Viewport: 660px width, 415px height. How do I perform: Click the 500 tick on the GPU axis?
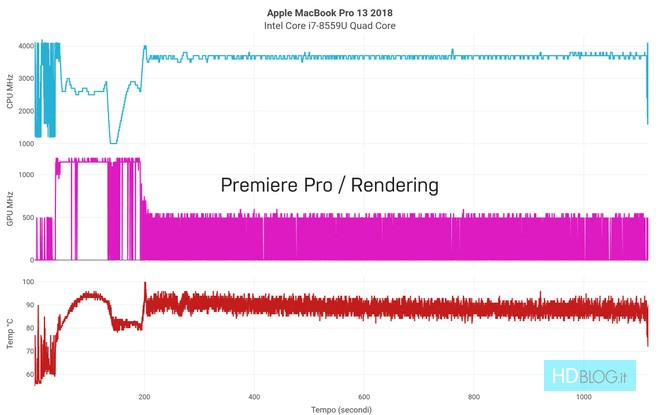[x=26, y=217]
